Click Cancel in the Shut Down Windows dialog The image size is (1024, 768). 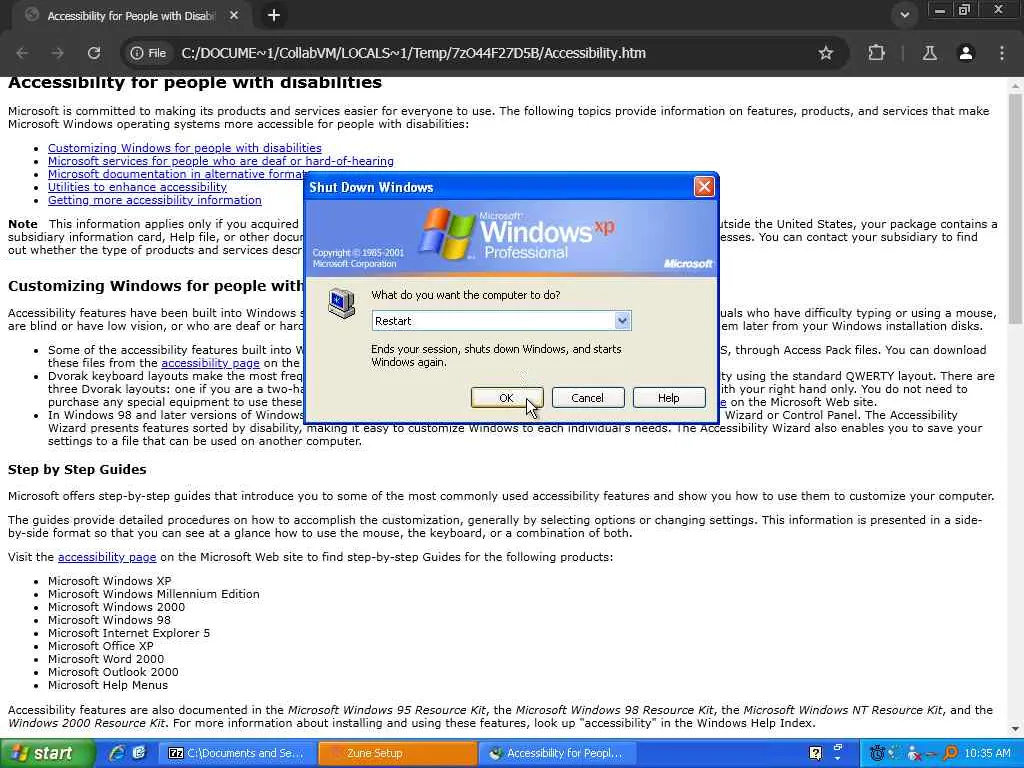point(588,398)
